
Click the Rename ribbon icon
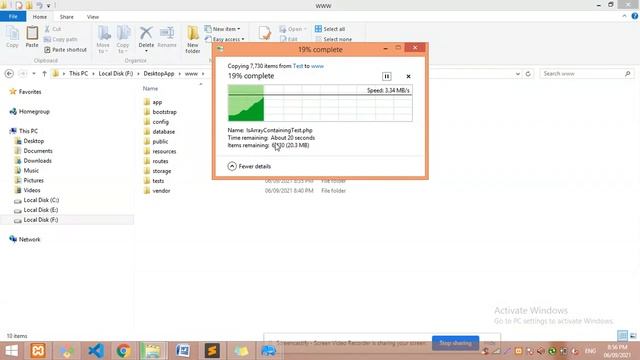167,37
